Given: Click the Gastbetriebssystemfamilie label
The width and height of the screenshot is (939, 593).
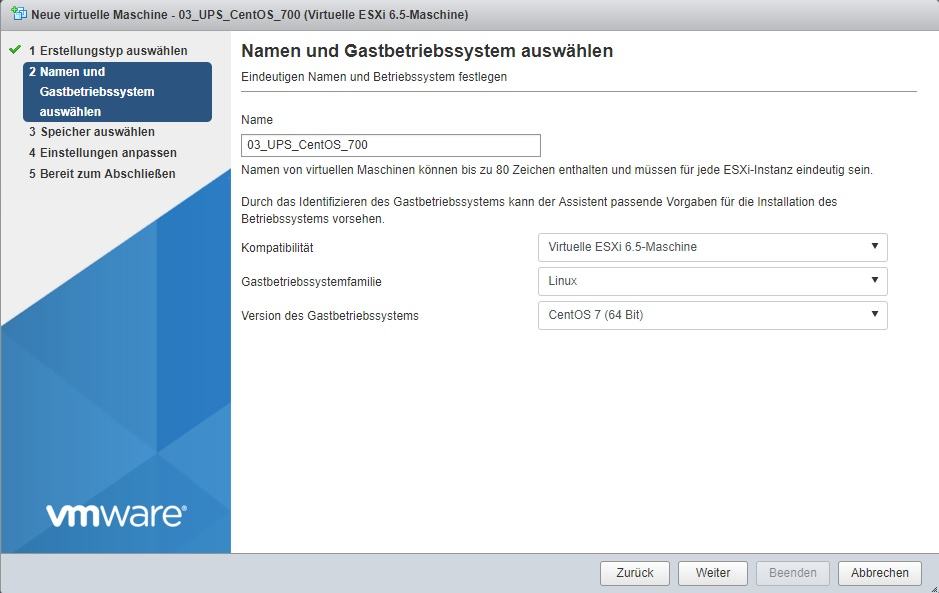Looking at the screenshot, I should [311, 282].
